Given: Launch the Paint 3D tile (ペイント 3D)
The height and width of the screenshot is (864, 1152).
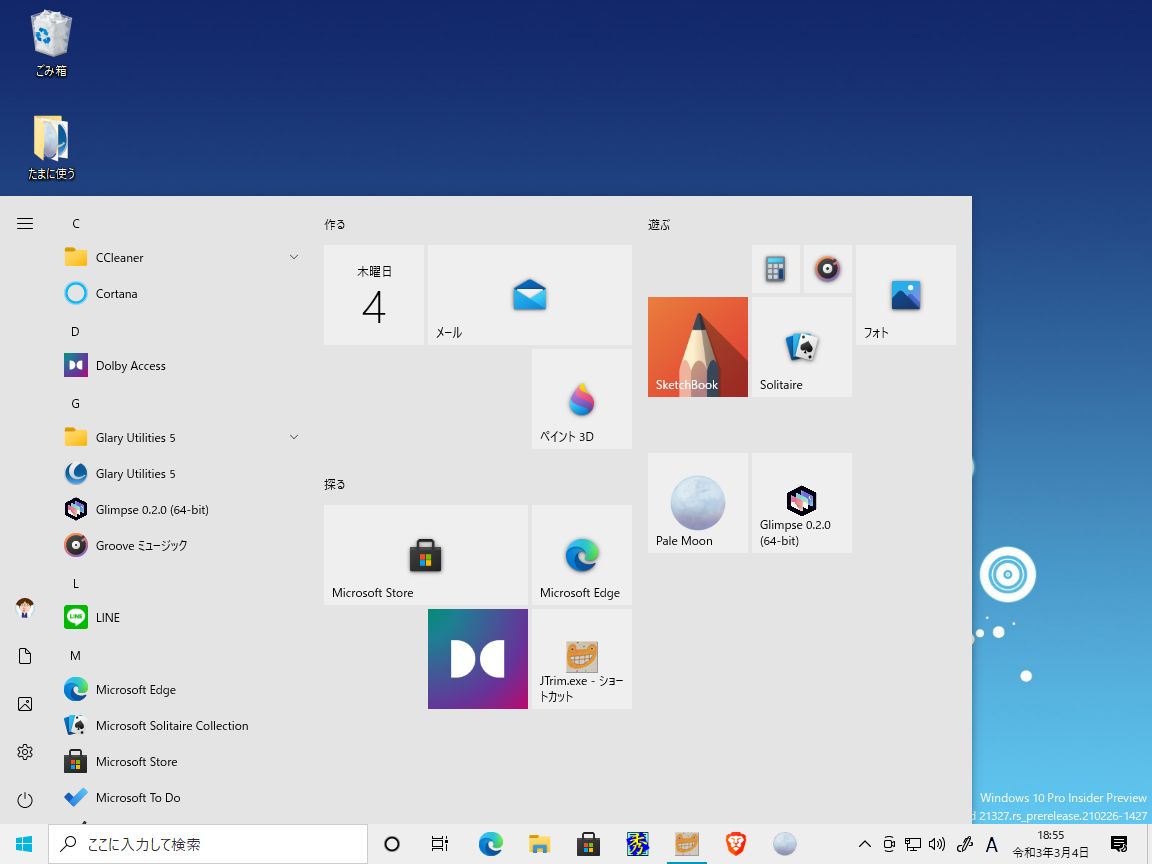Looking at the screenshot, I should point(581,399).
